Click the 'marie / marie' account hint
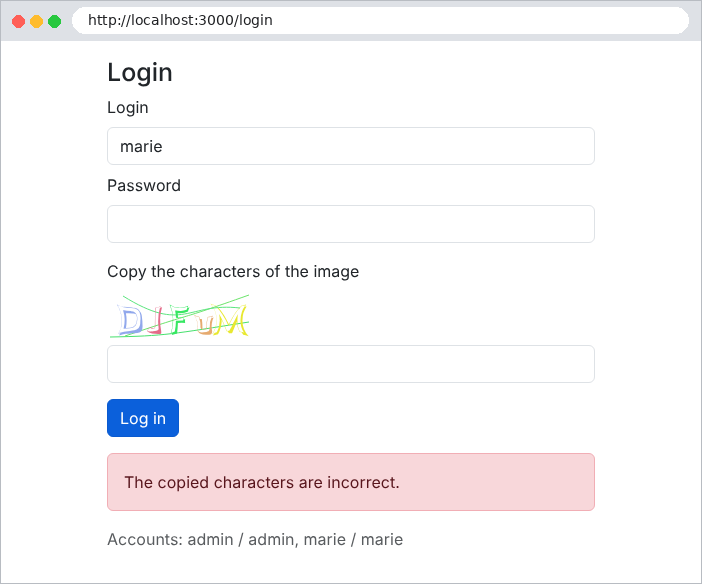Screen dimensions: 702x584 [x=353, y=540]
